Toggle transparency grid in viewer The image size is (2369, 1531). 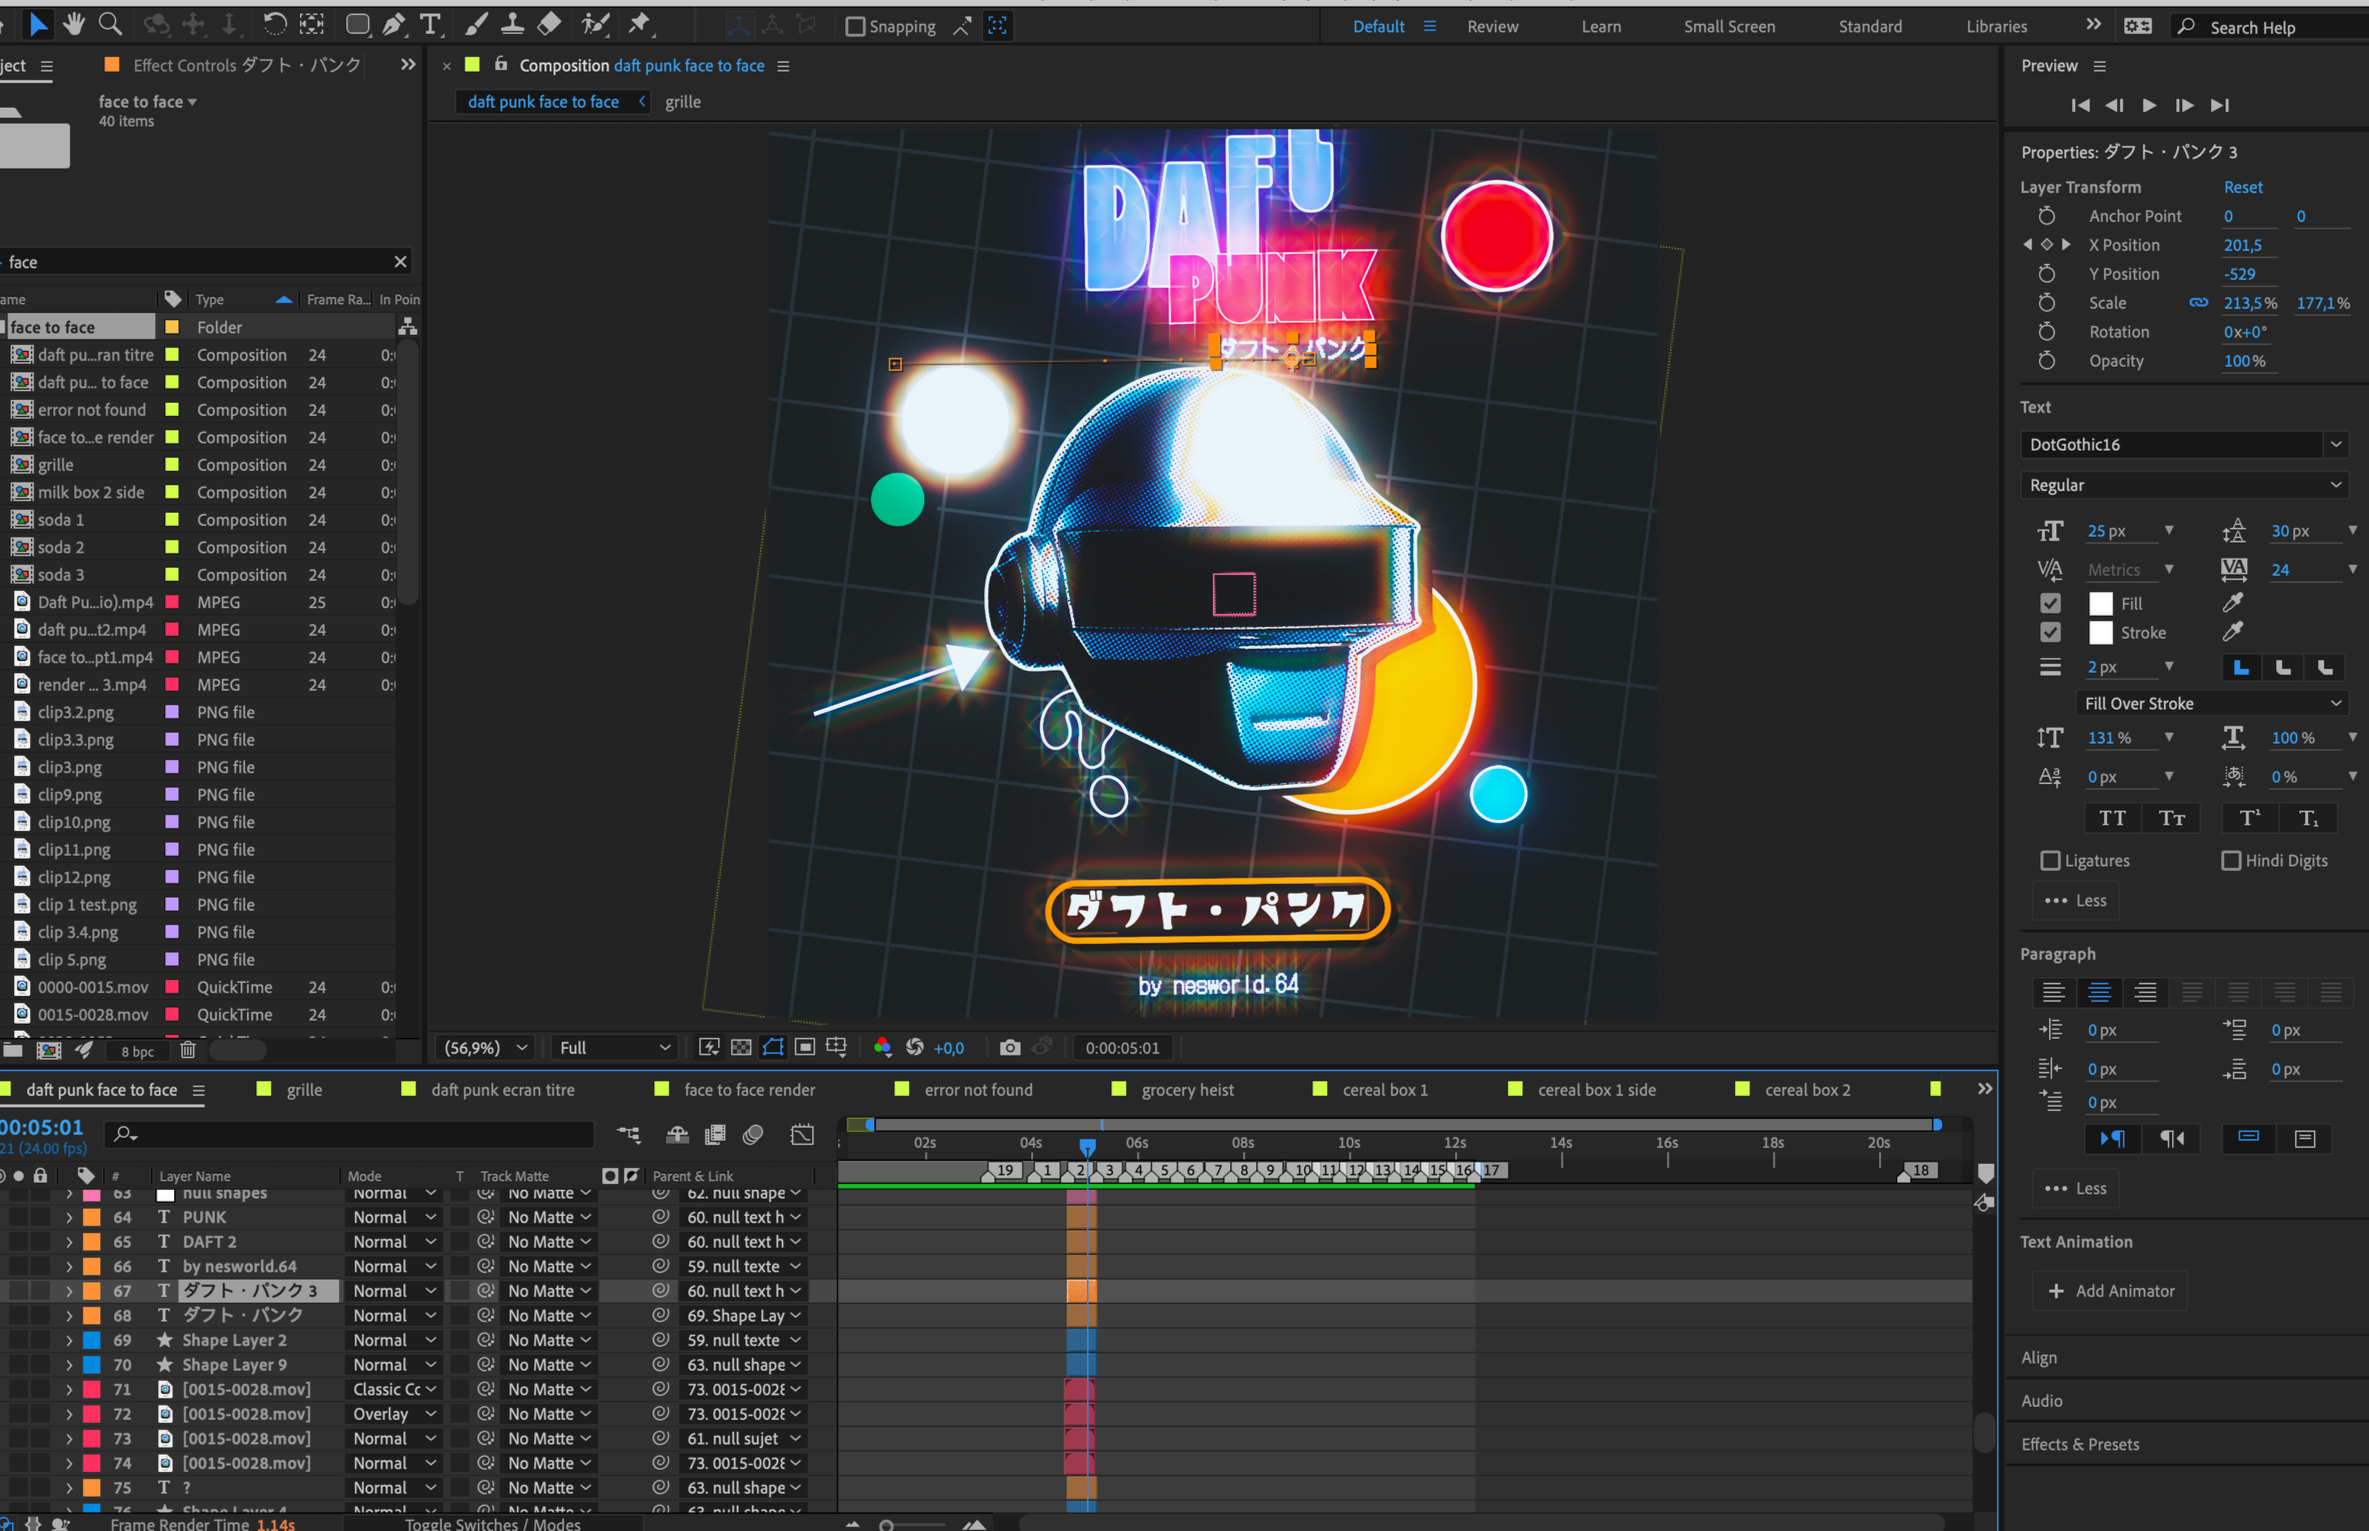point(741,1047)
